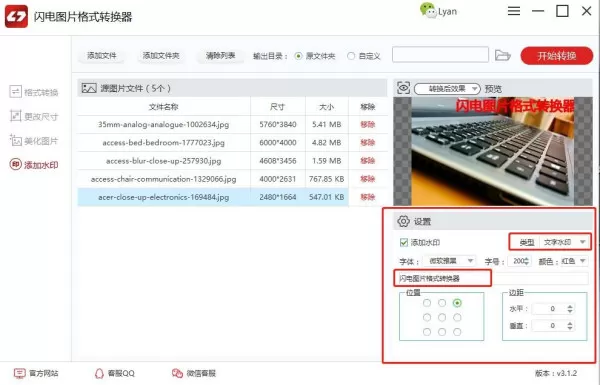Screen dimensions: 600x385
Task: Remove access-chair-communication-1329066.jpg from list
Action: [x=367, y=179]
